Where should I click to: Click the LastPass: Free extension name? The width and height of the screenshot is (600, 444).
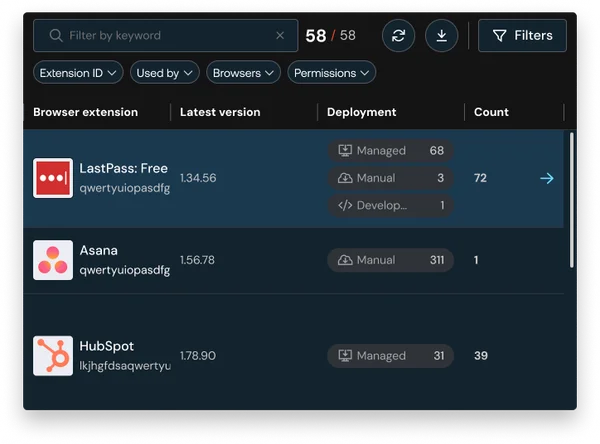click(x=124, y=168)
